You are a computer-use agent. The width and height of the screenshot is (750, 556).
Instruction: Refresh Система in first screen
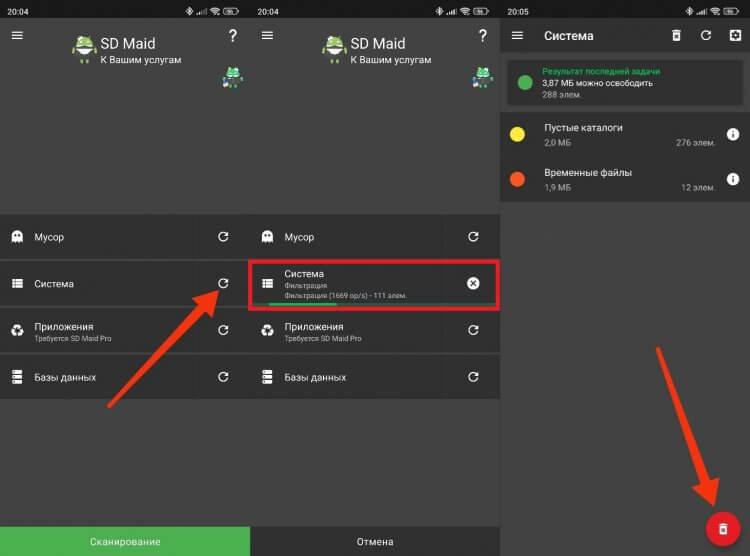(223, 283)
